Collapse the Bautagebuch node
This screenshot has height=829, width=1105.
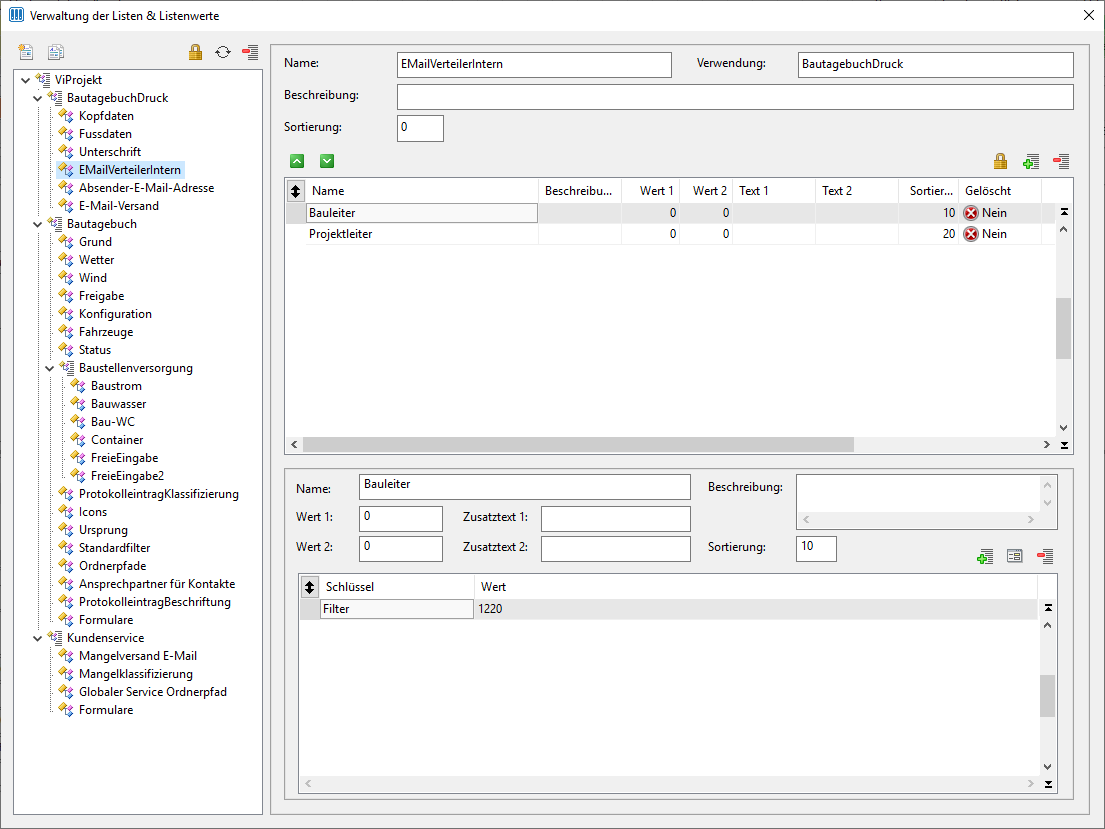click(37, 224)
